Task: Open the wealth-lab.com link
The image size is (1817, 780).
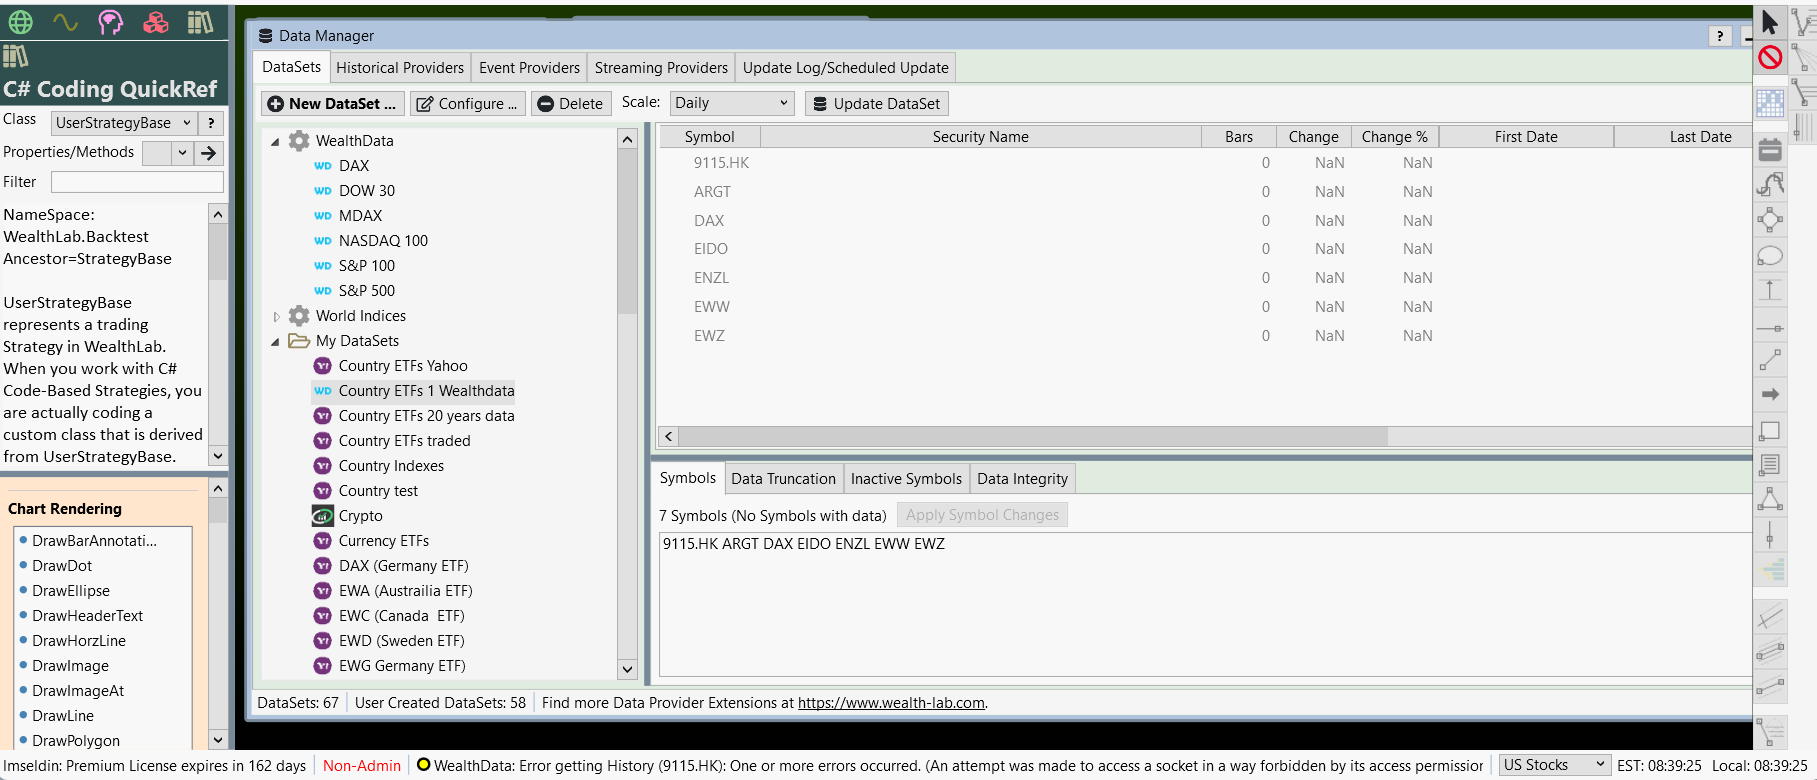Action: click(891, 703)
